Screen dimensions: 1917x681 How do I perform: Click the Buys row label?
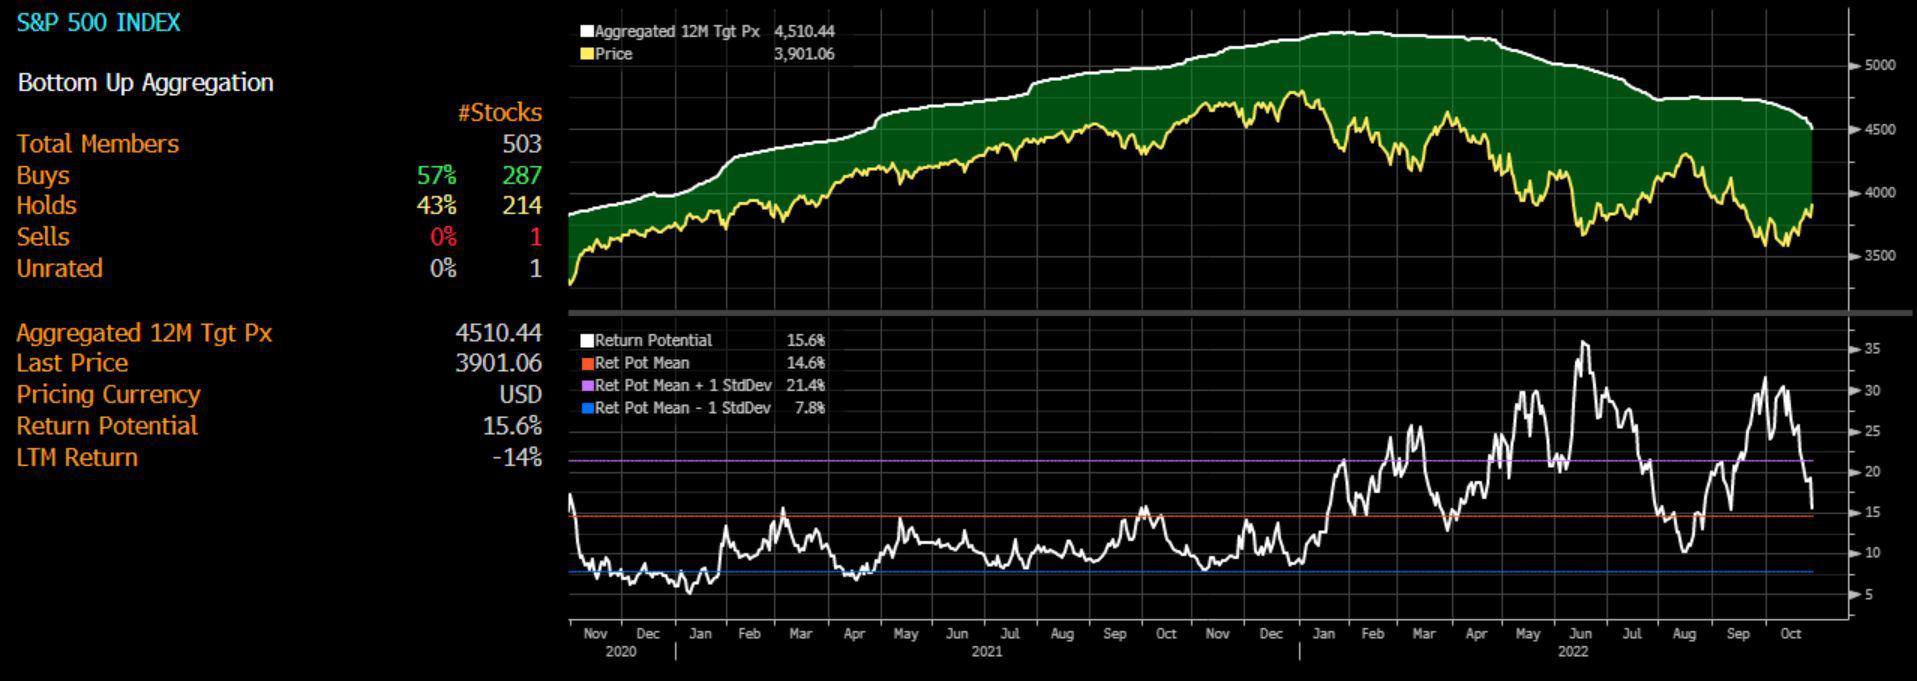[x=43, y=175]
